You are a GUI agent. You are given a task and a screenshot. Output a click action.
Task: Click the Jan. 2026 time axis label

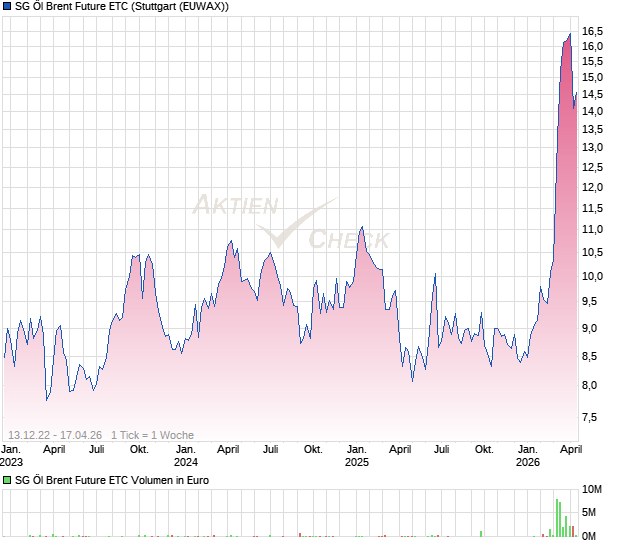pos(528,456)
